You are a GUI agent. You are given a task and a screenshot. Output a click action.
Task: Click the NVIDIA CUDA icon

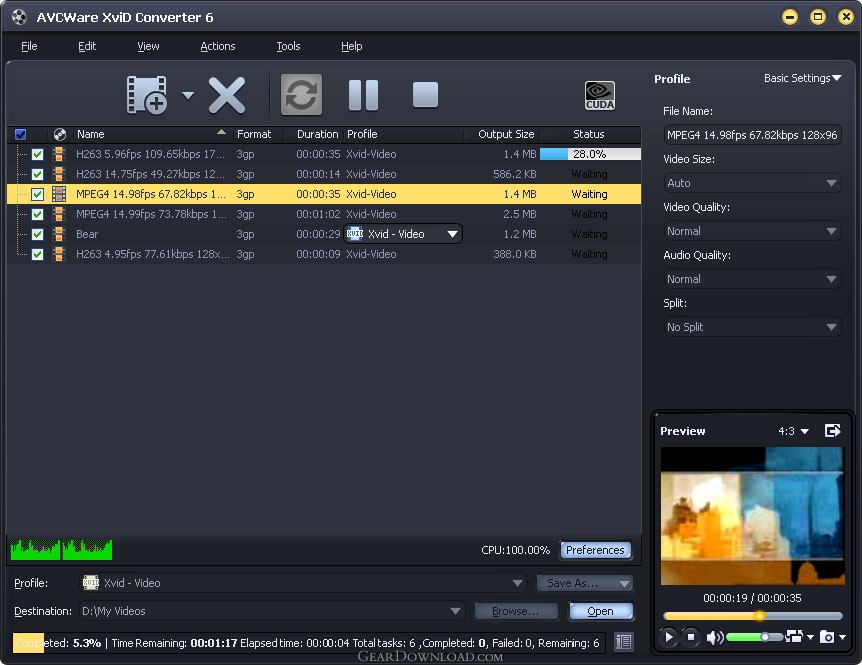[600, 96]
